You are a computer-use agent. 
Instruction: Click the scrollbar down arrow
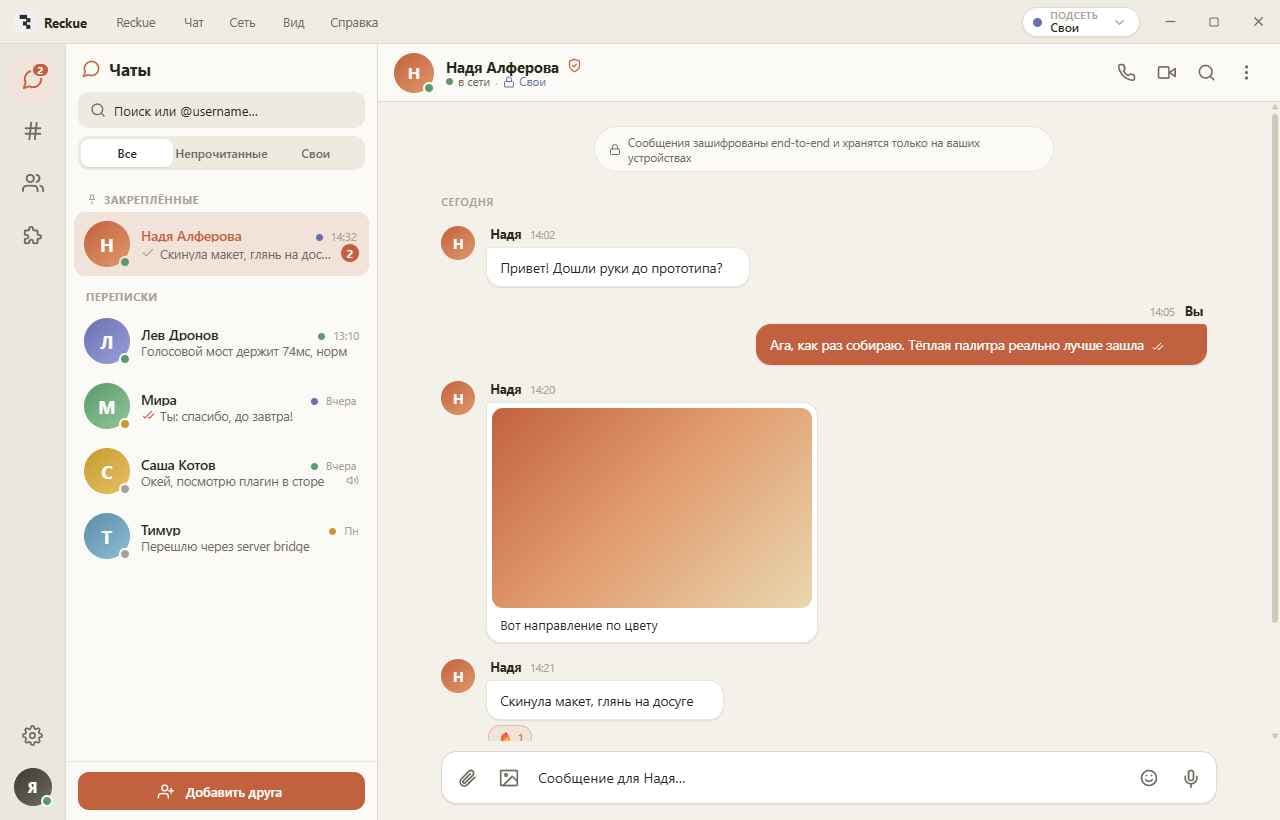(x=1274, y=736)
